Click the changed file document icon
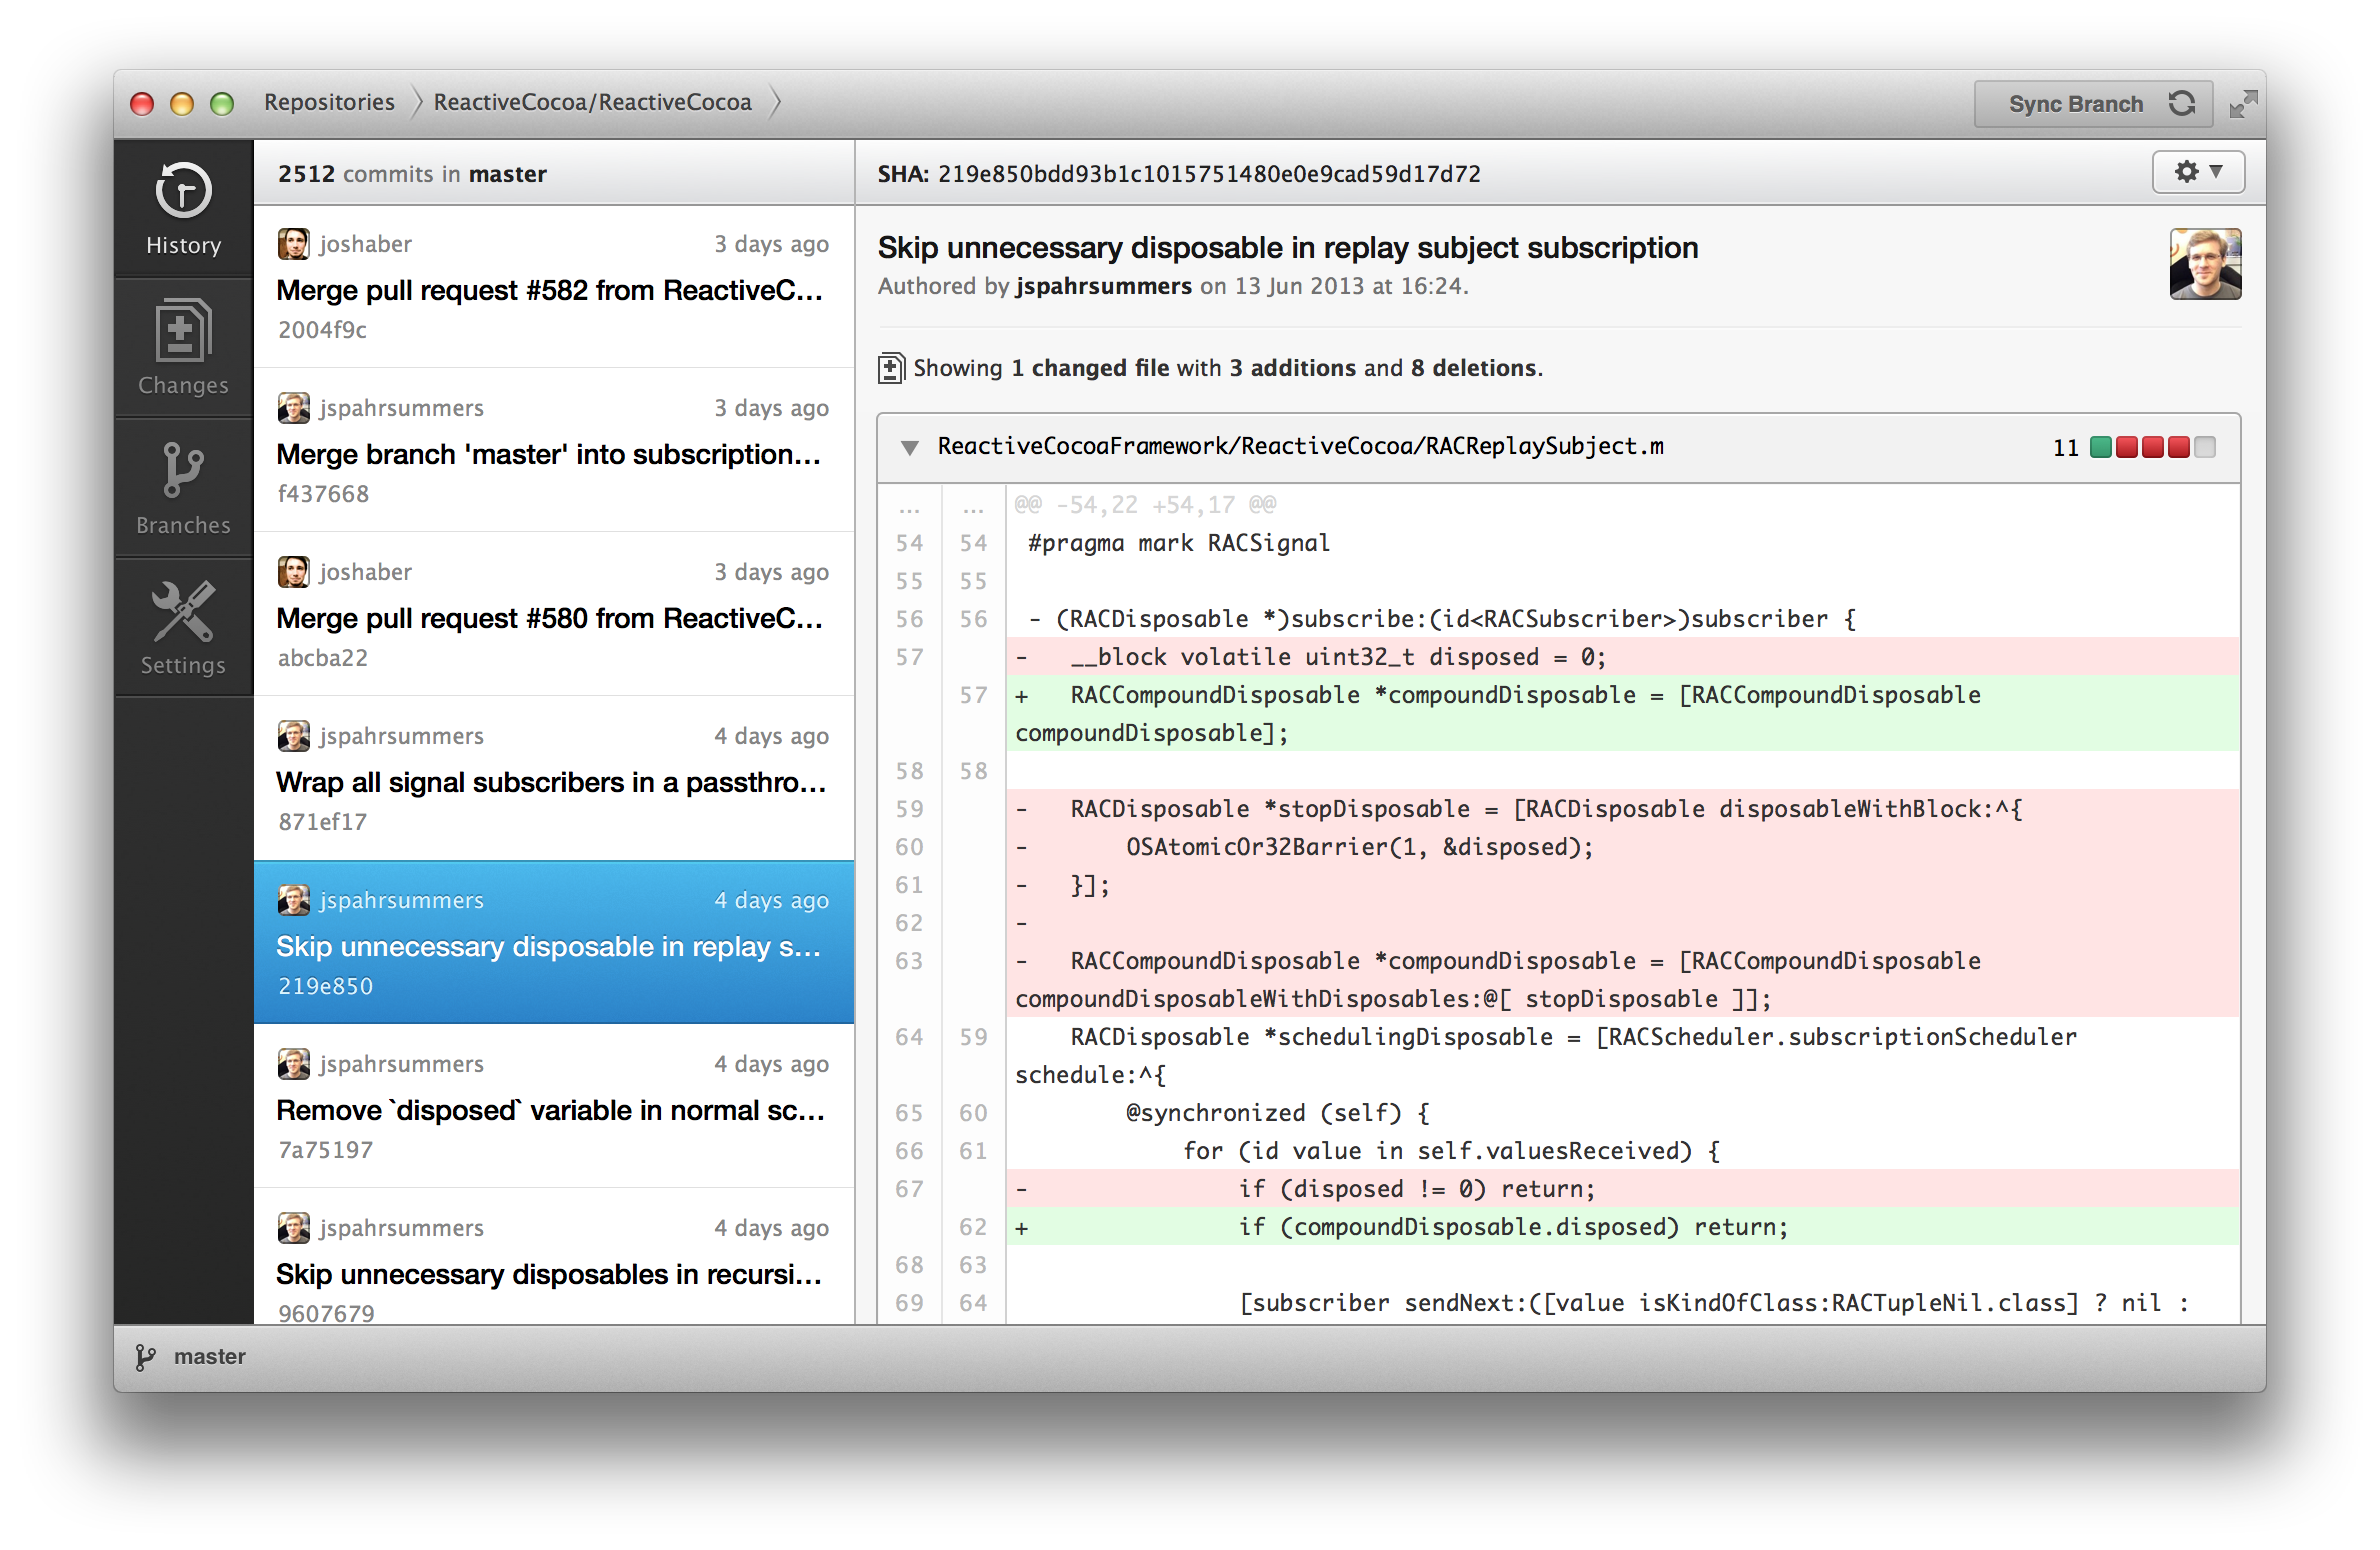The image size is (2380, 1550). tap(890, 368)
